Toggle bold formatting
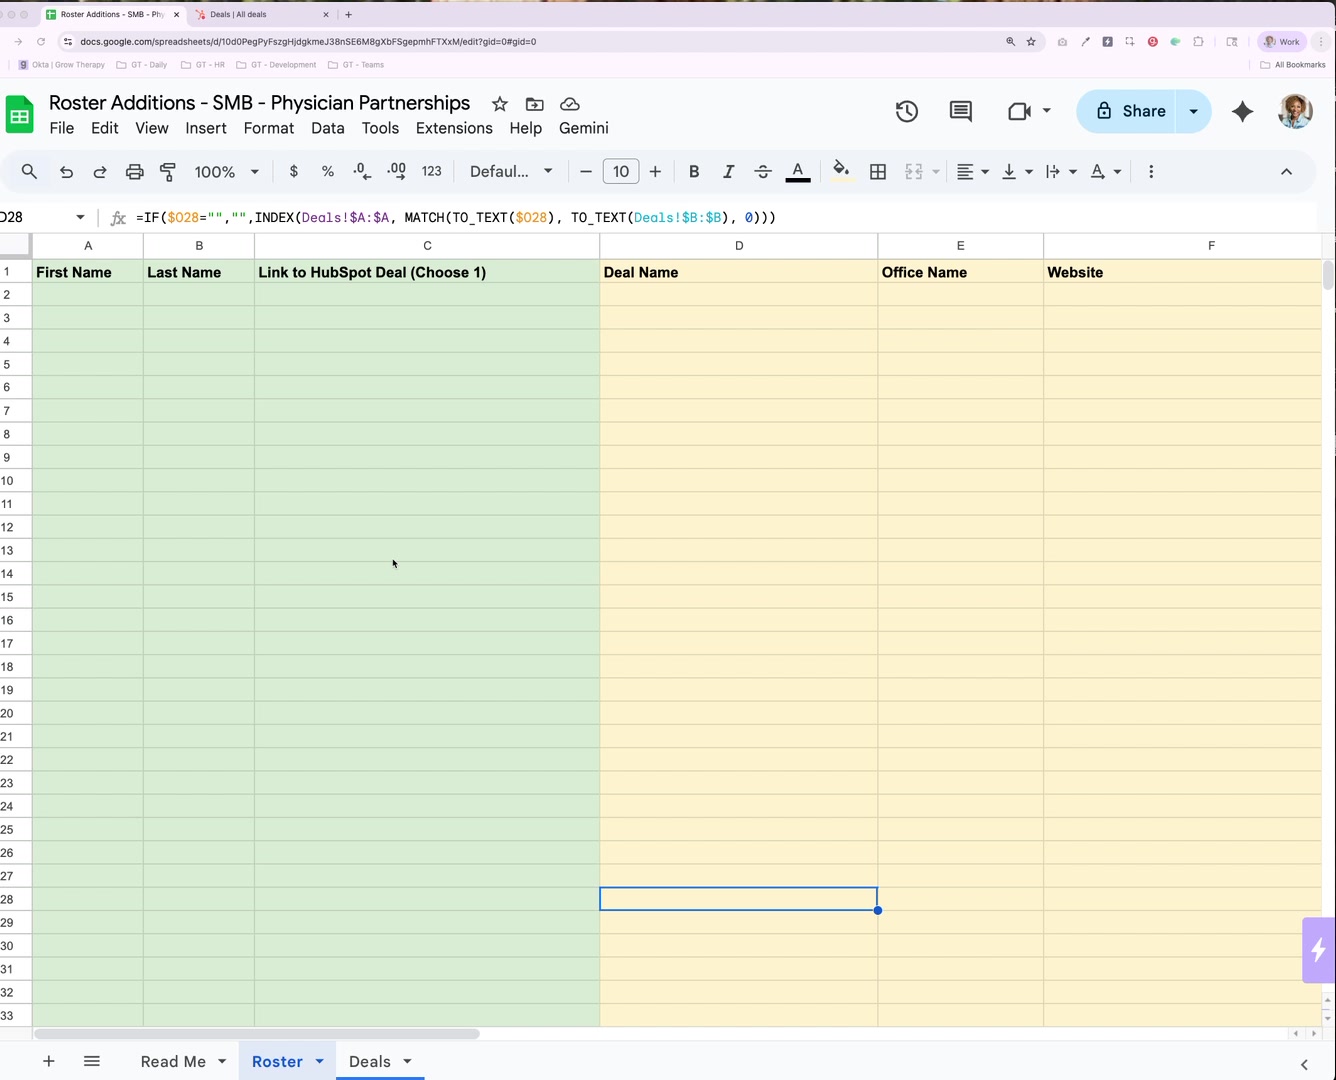The height and width of the screenshot is (1080, 1336). tap(694, 172)
